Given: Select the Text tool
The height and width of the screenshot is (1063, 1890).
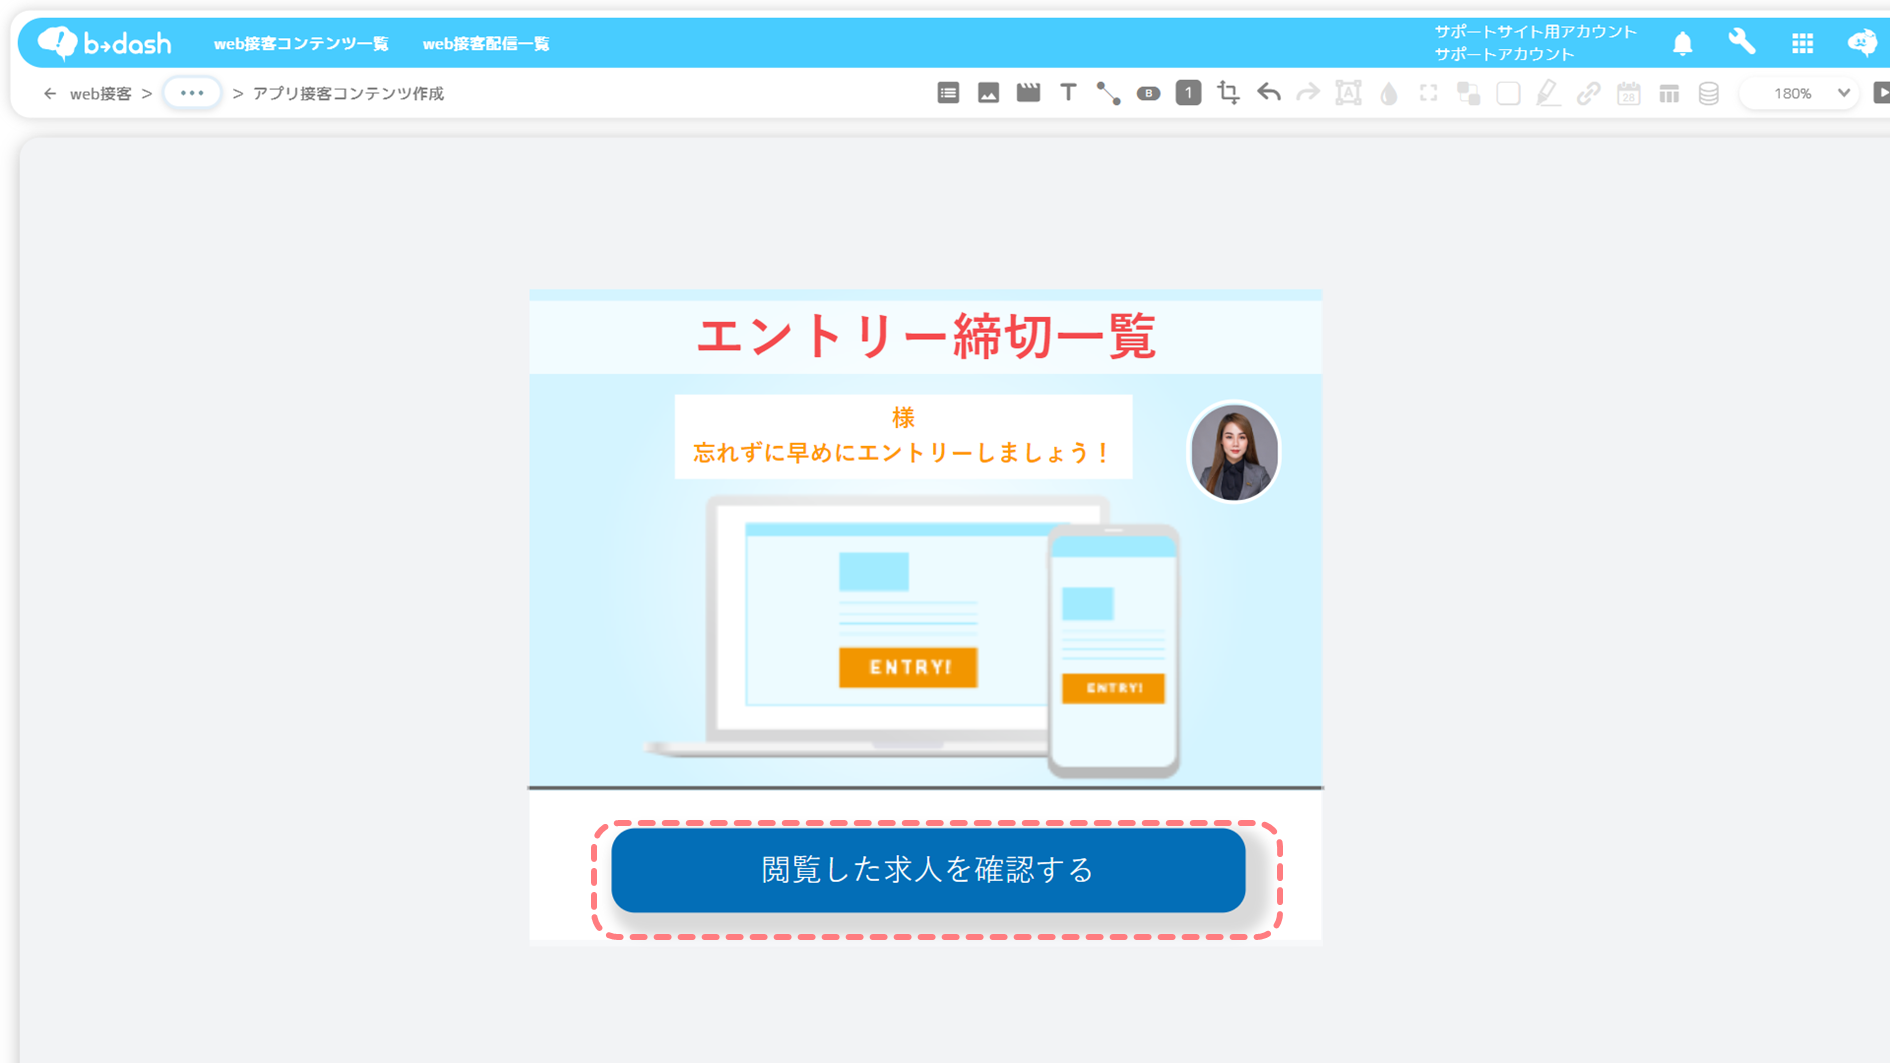Looking at the screenshot, I should coord(1068,93).
